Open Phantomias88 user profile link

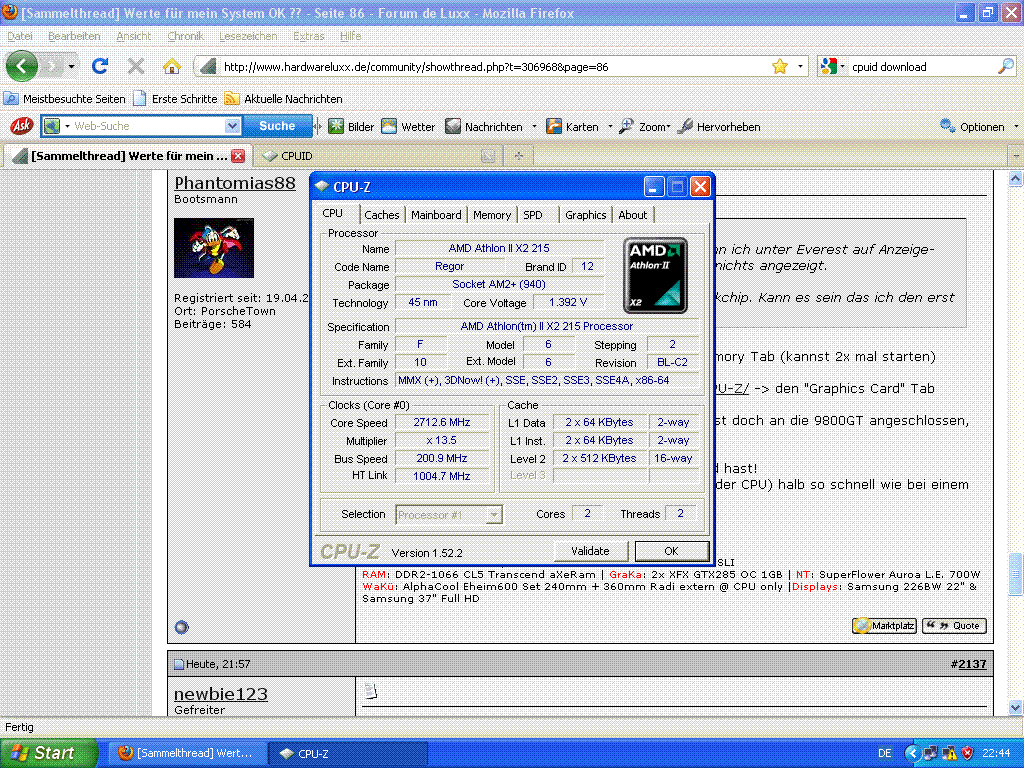coord(235,184)
